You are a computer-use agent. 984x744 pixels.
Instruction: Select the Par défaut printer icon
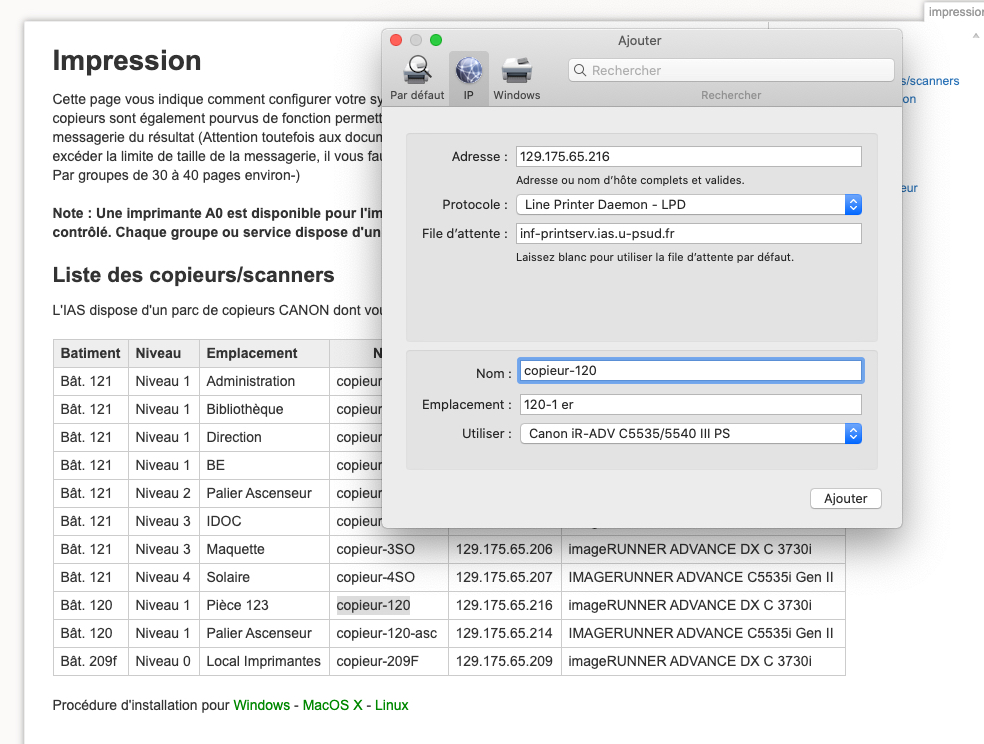[x=417, y=78]
